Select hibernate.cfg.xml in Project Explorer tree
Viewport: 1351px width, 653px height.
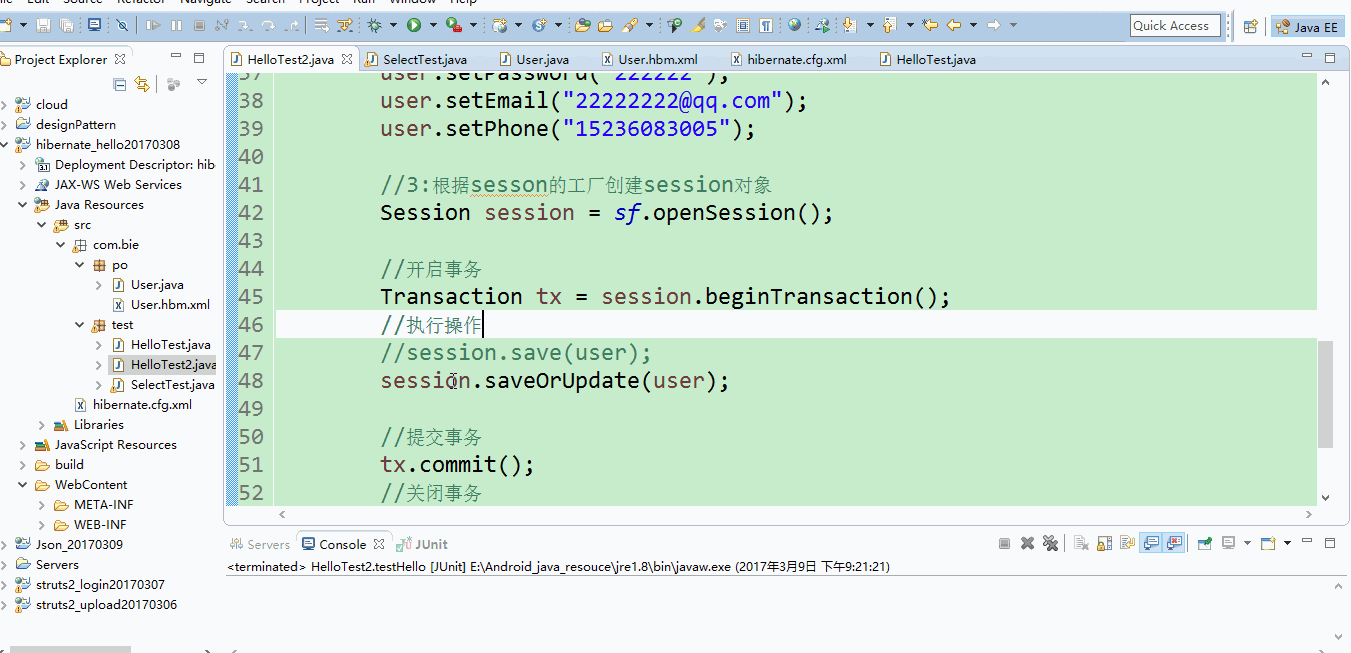[142, 404]
